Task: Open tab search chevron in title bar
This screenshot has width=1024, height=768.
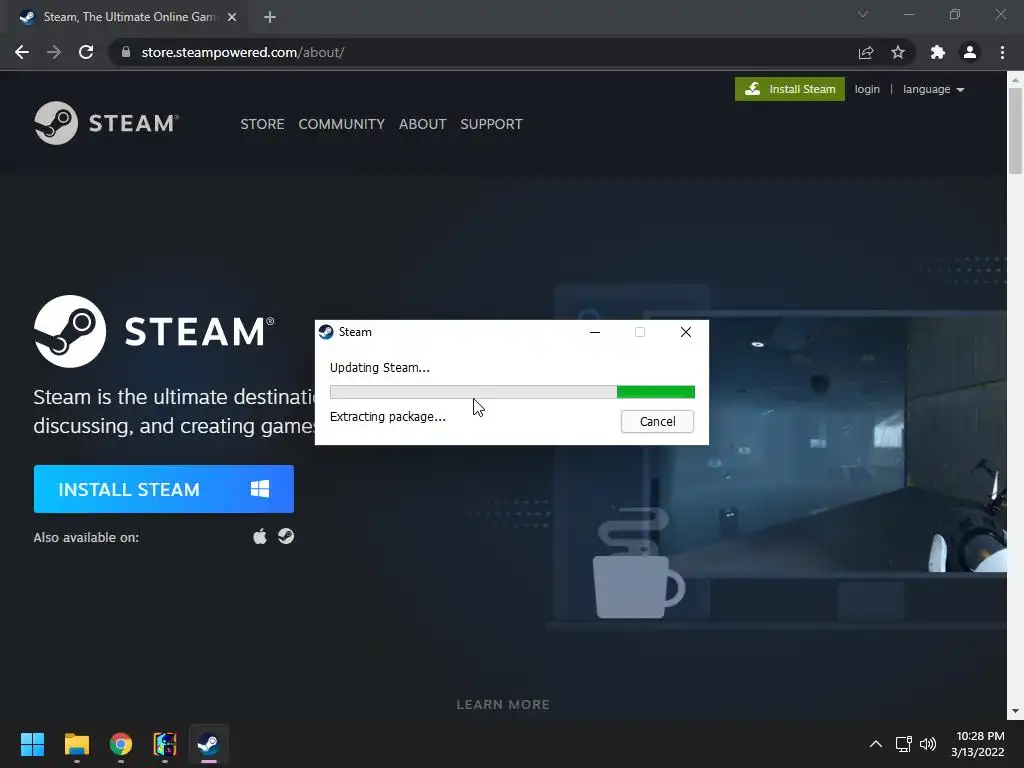Action: (863, 14)
